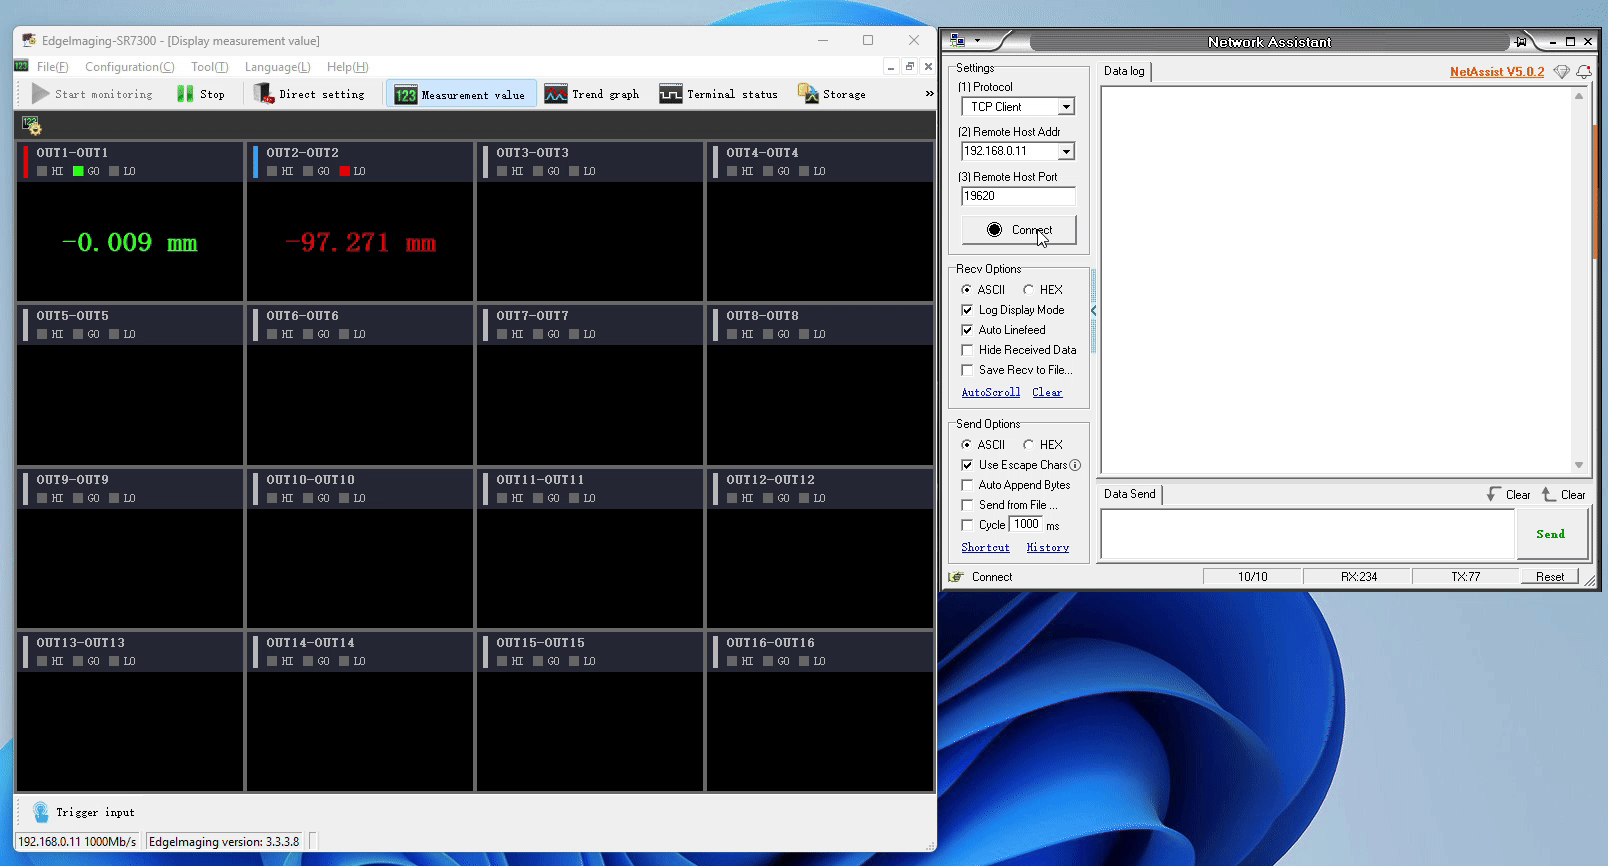Viewport: 1608px width, 866px height.
Task: Click the Clear send arrow icon
Action: pyautogui.click(x=1548, y=494)
